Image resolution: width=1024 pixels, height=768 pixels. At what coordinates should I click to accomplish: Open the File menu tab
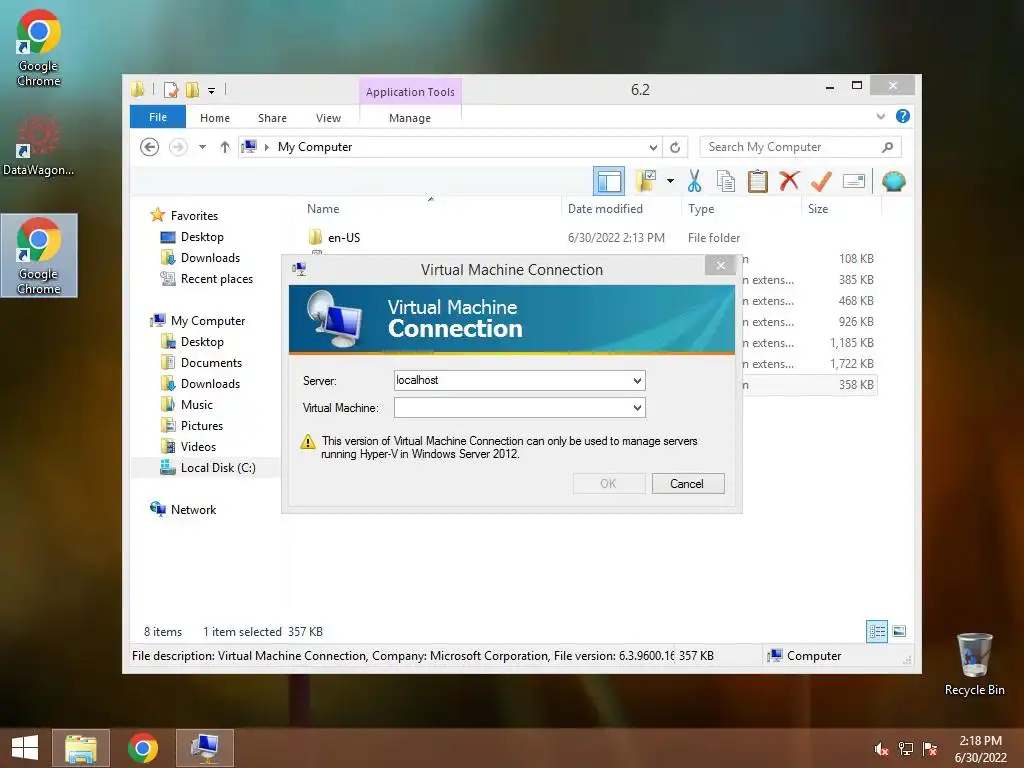(158, 117)
